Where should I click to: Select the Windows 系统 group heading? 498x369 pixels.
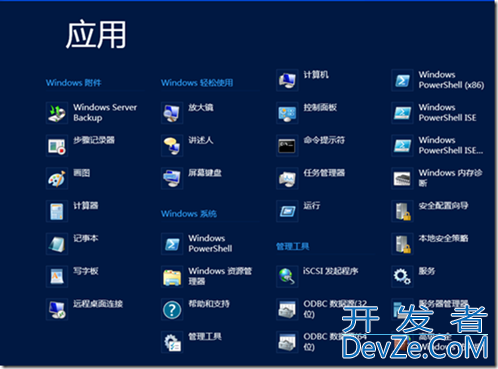point(189,214)
